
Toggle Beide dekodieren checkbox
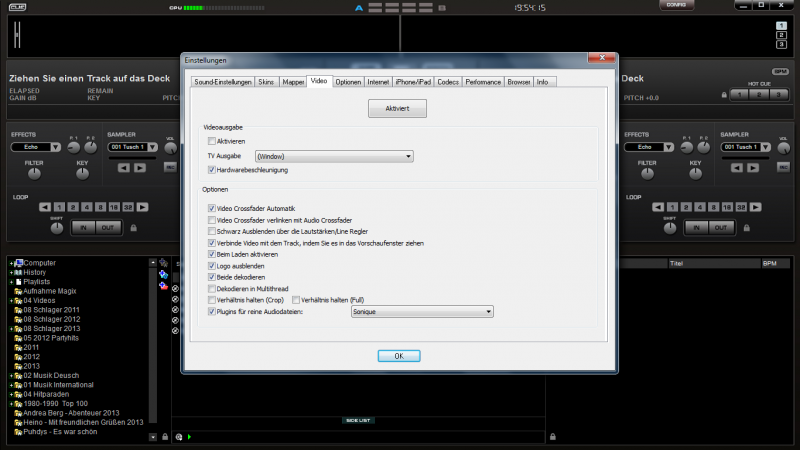pyautogui.click(x=212, y=277)
